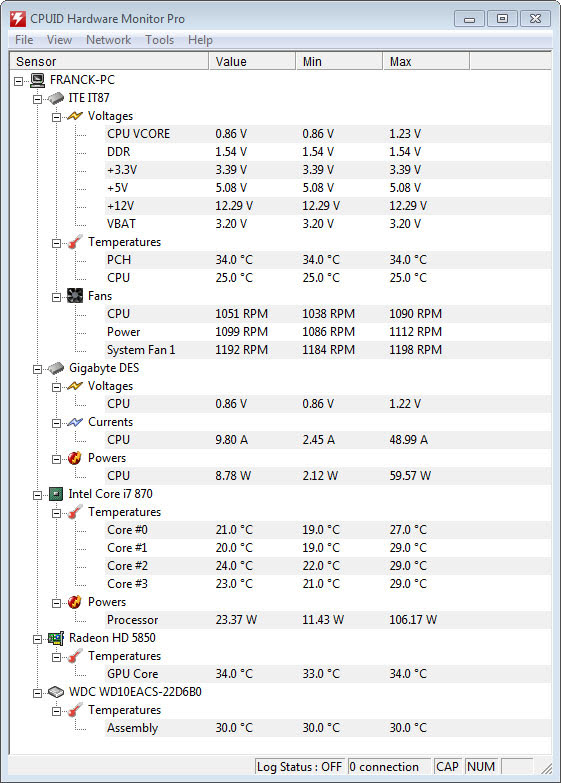Click the Radeon HD 5850 graphics card icon
The width and height of the screenshot is (561, 783).
tap(56, 638)
